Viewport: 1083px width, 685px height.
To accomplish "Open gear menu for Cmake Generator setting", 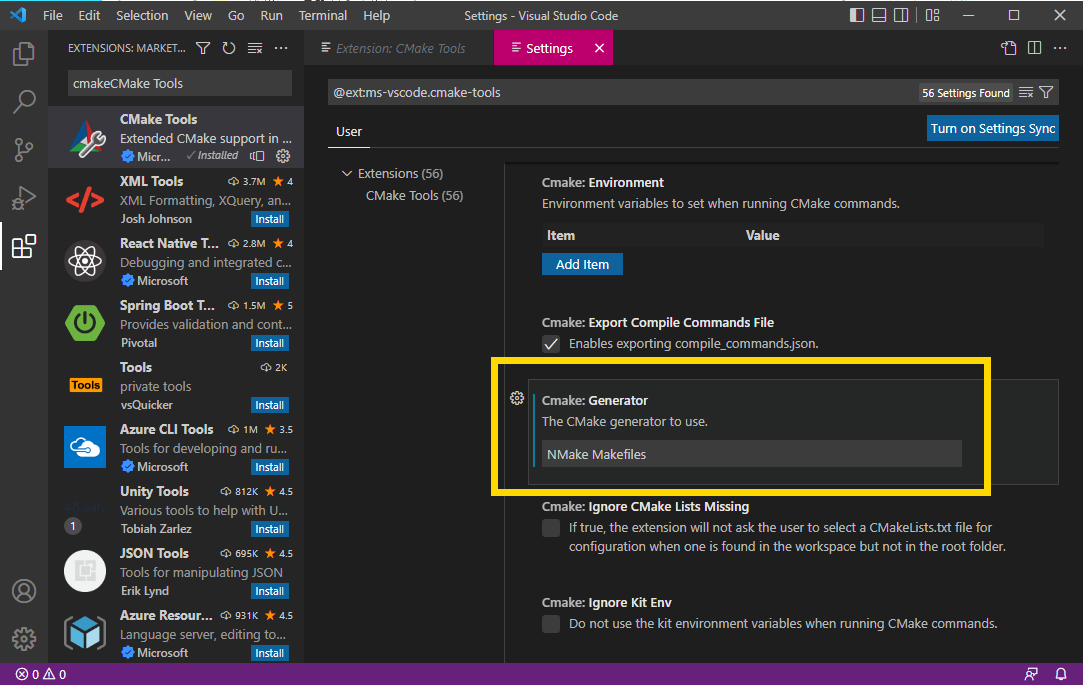I will (517, 398).
